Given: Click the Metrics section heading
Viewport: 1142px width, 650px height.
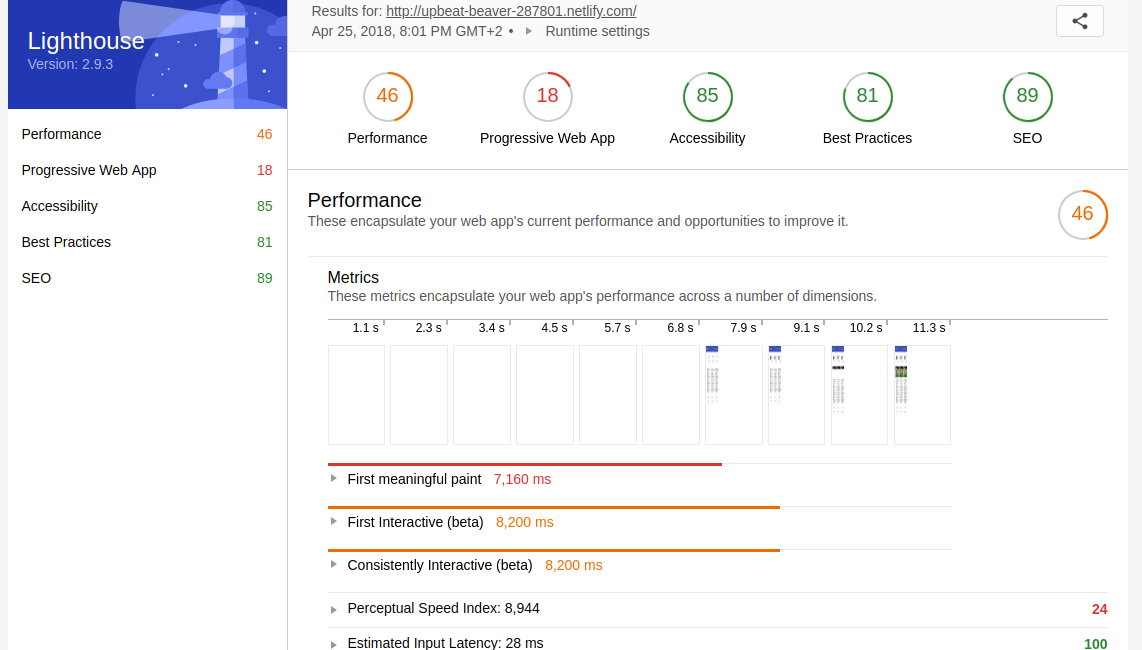Looking at the screenshot, I should pyautogui.click(x=353, y=278).
